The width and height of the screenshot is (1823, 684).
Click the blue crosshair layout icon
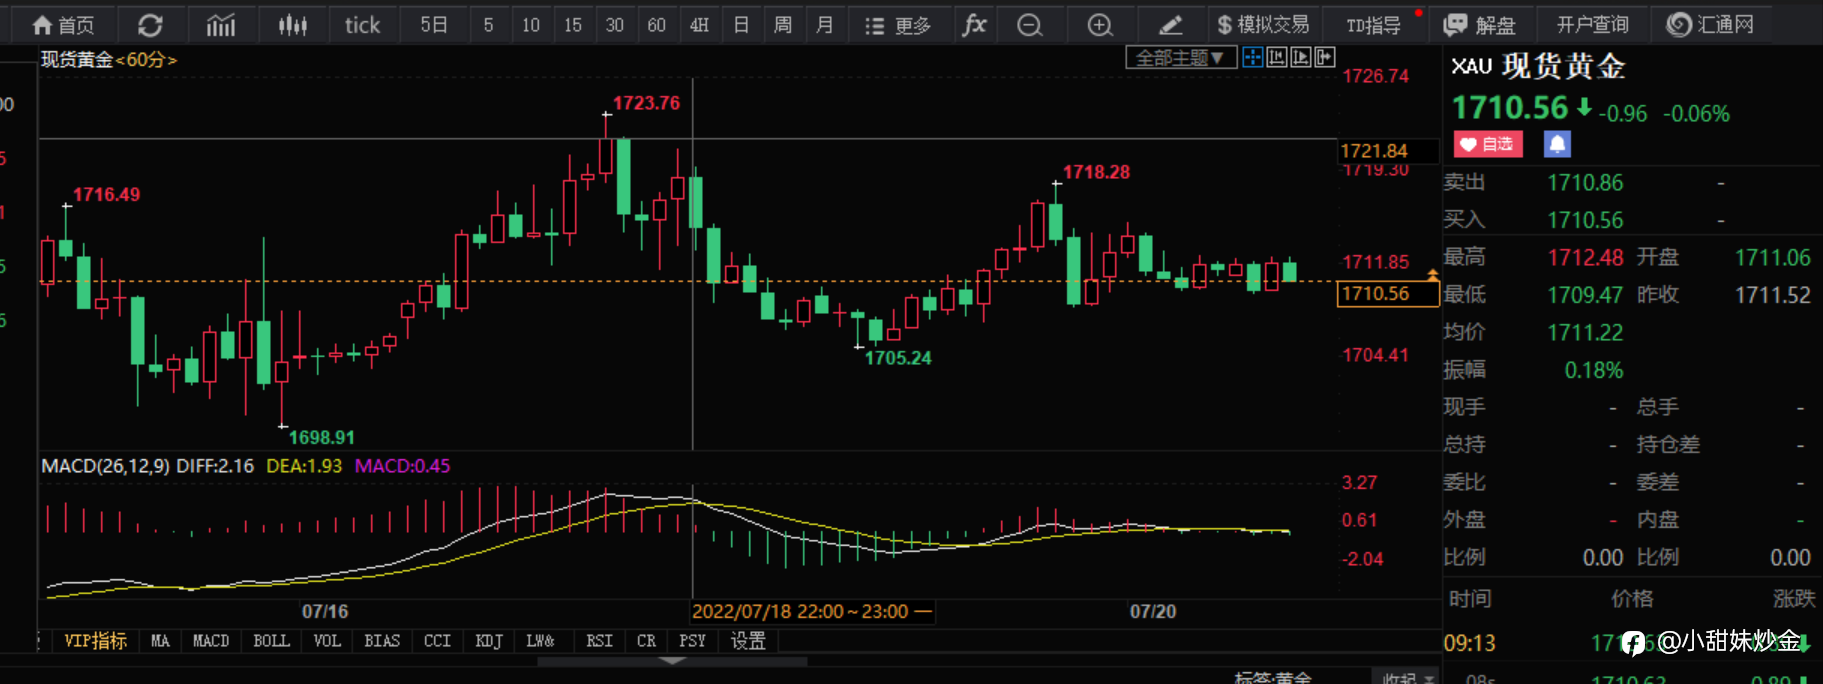[x=1252, y=57]
